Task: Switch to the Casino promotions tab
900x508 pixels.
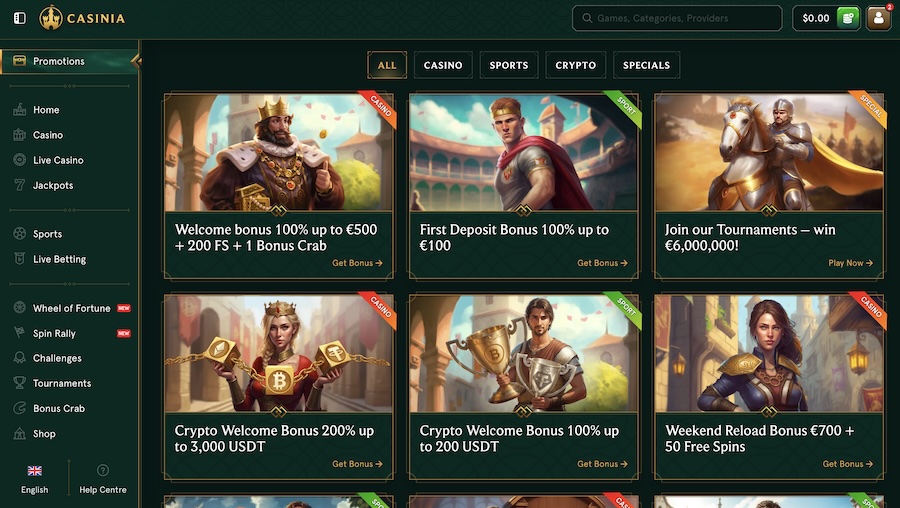Action: pos(443,65)
